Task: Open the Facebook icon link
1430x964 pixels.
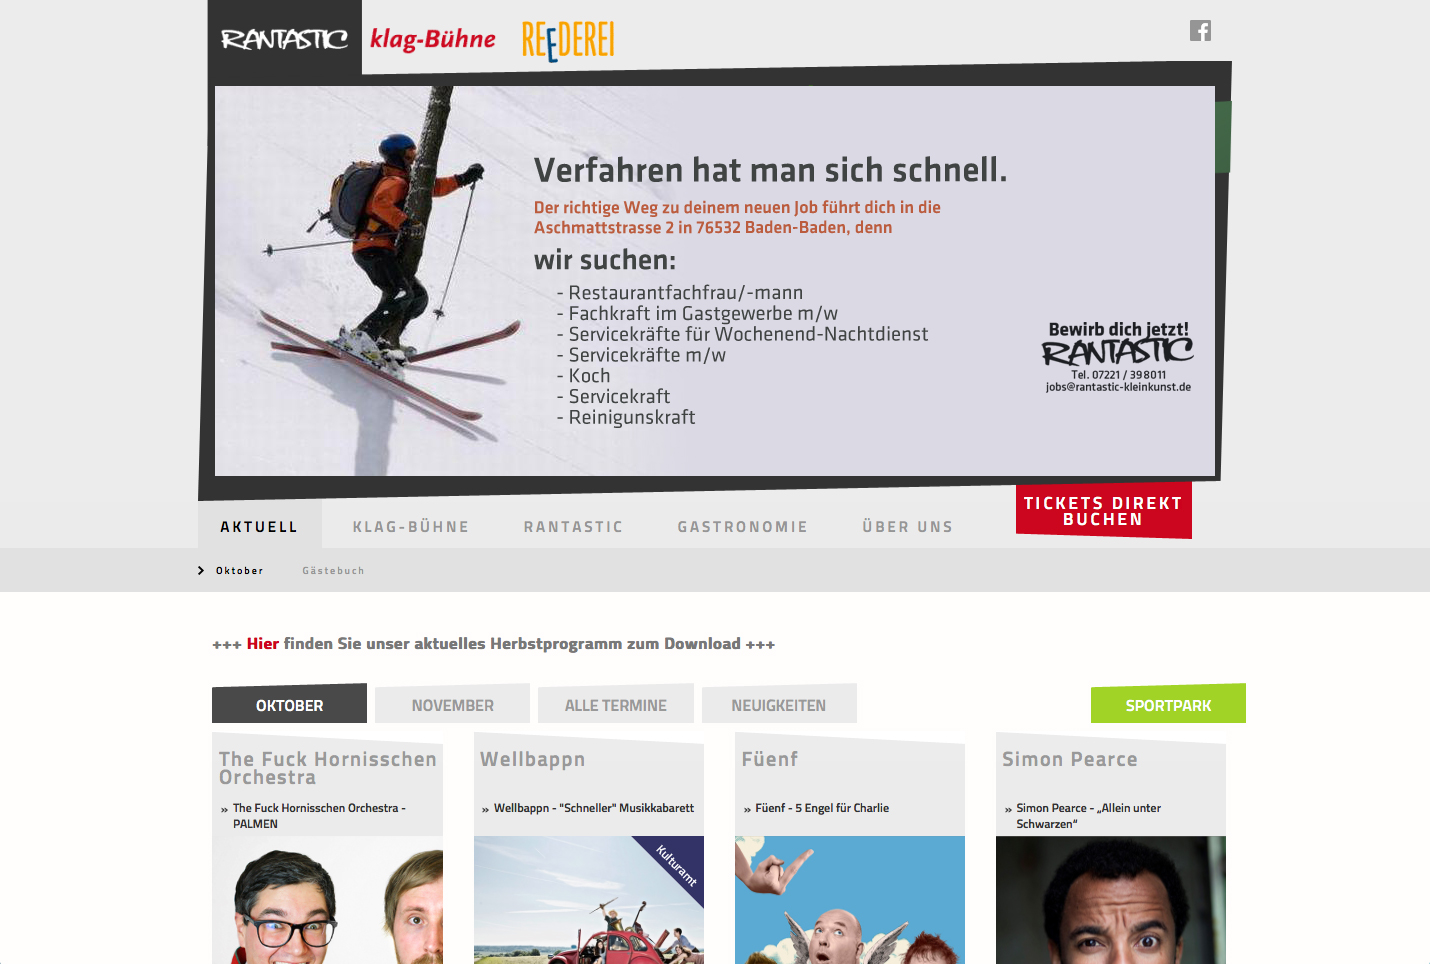Action: [x=1200, y=31]
